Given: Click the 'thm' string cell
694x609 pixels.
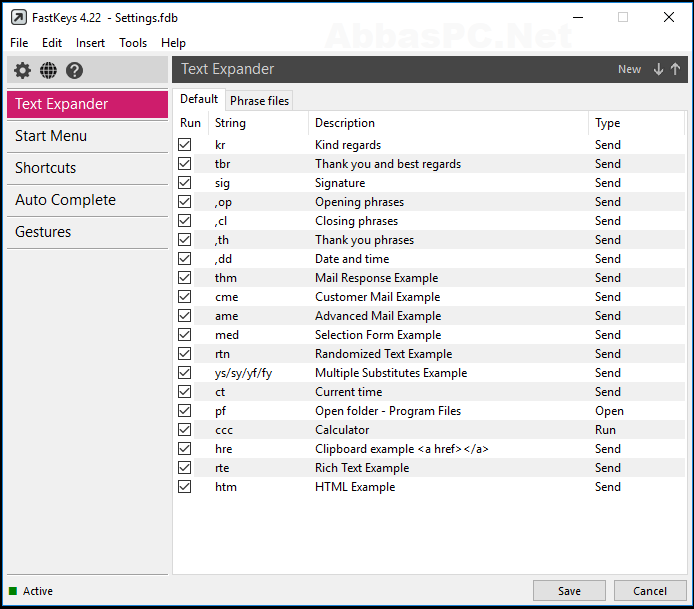Looking at the screenshot, I should point(226,278).
